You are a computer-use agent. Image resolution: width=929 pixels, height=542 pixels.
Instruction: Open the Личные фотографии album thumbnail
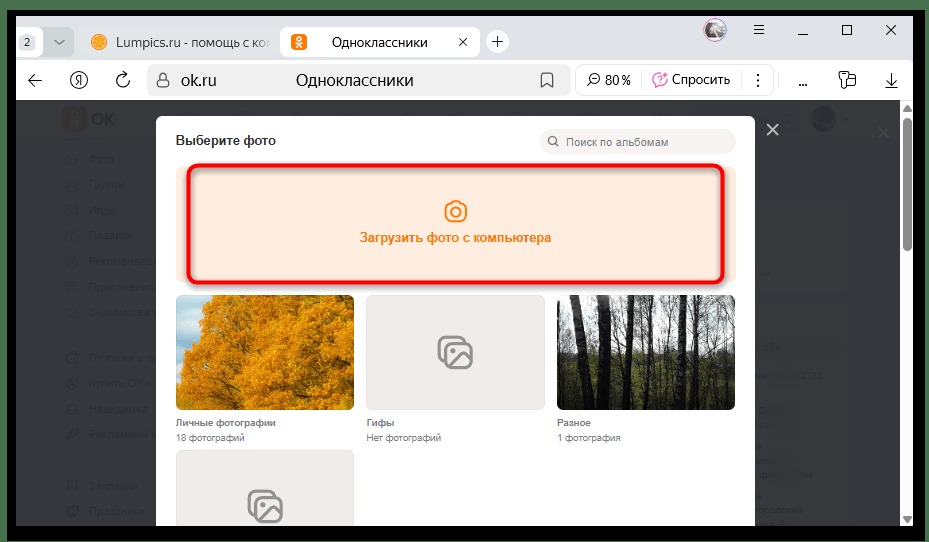(265, 352)
